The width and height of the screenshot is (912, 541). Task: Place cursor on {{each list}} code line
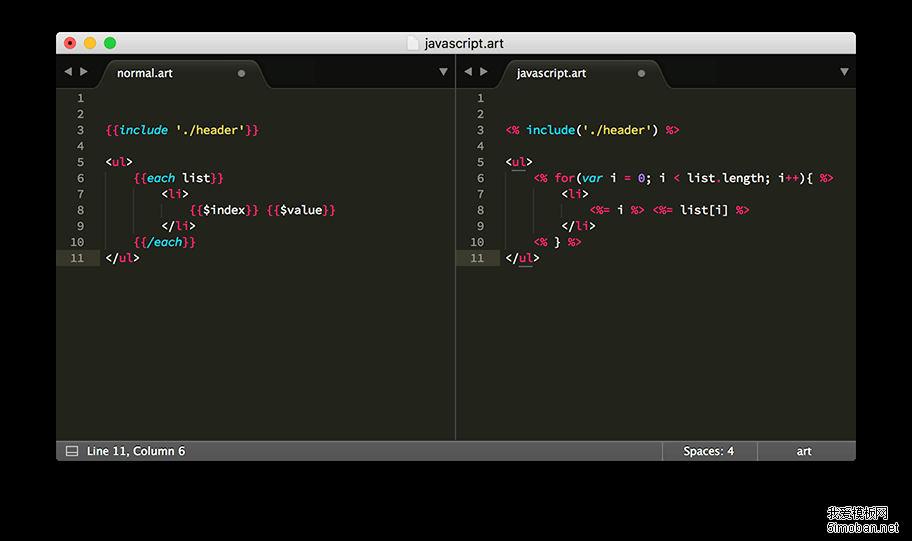(x=178, y=178)
